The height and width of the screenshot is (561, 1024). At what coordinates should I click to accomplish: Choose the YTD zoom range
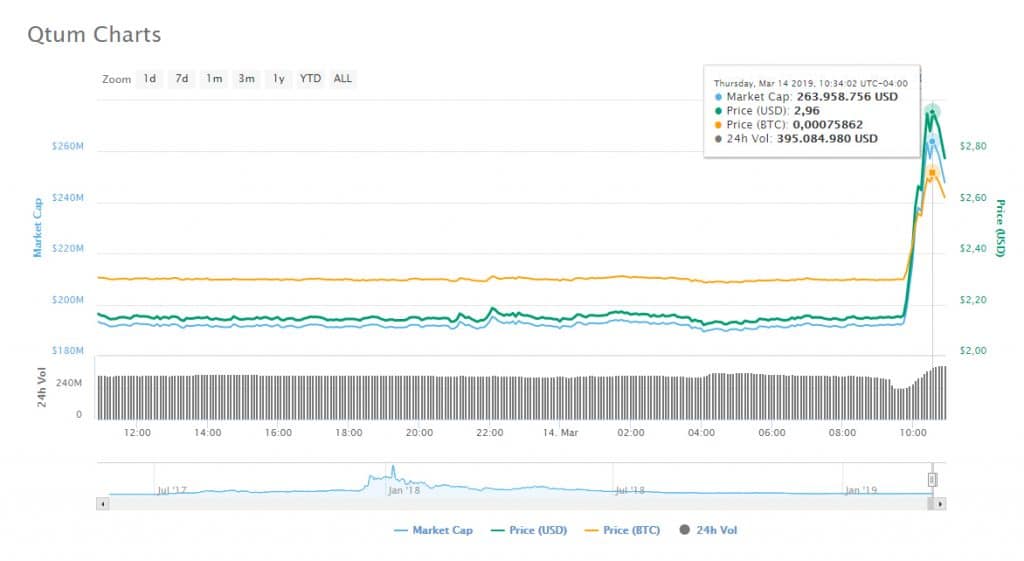(x=310, y=78)
